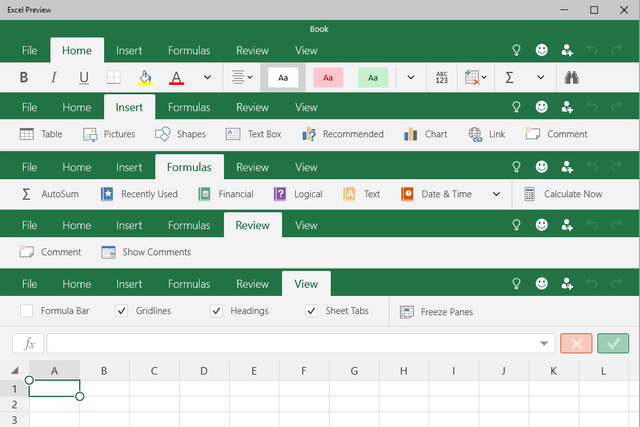Apply the pink Bad cell style
This screenshot has width=640, height=427.
pos(328,77)
